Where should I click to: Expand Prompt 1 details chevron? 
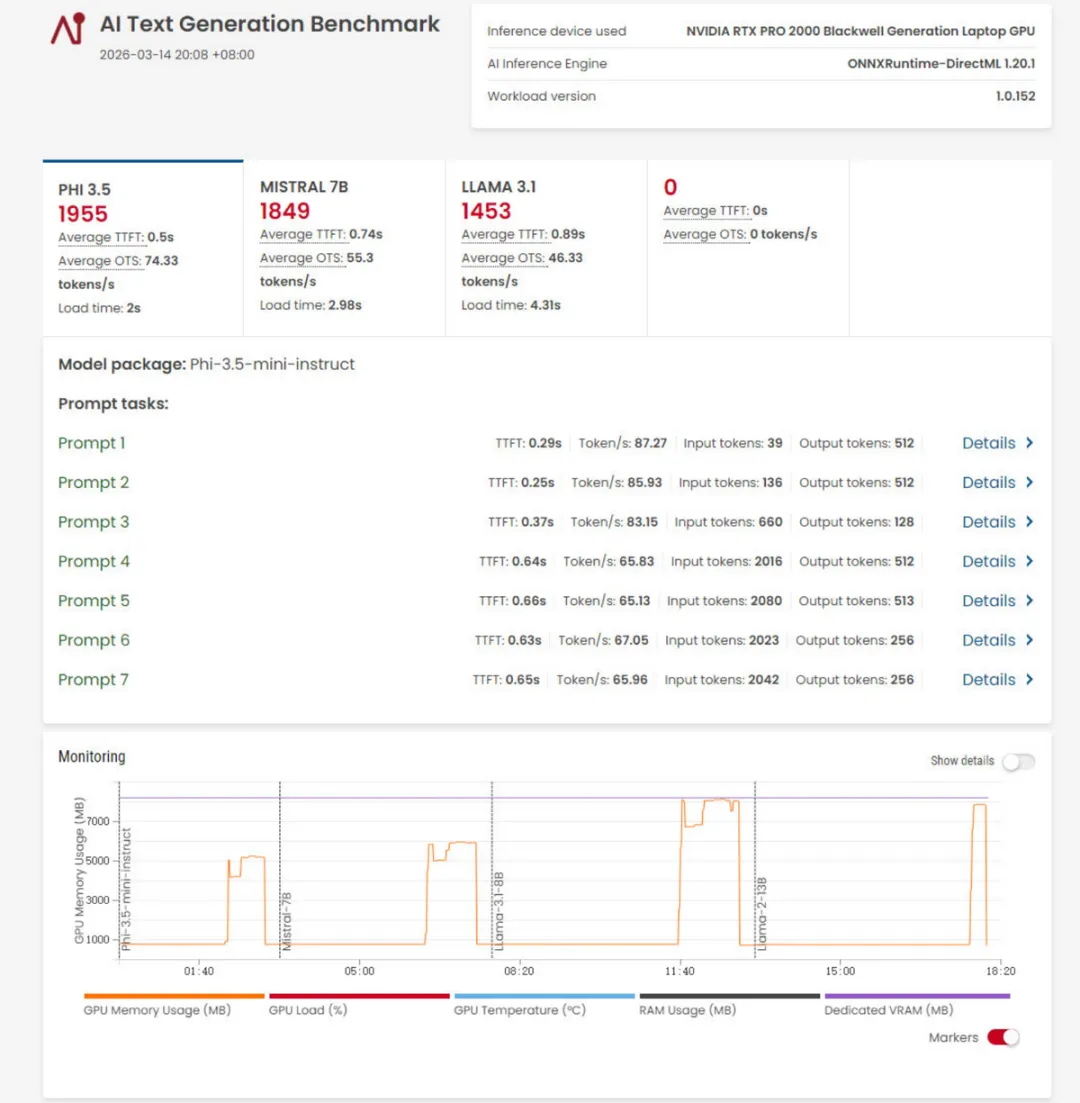tap(1030, 443)
